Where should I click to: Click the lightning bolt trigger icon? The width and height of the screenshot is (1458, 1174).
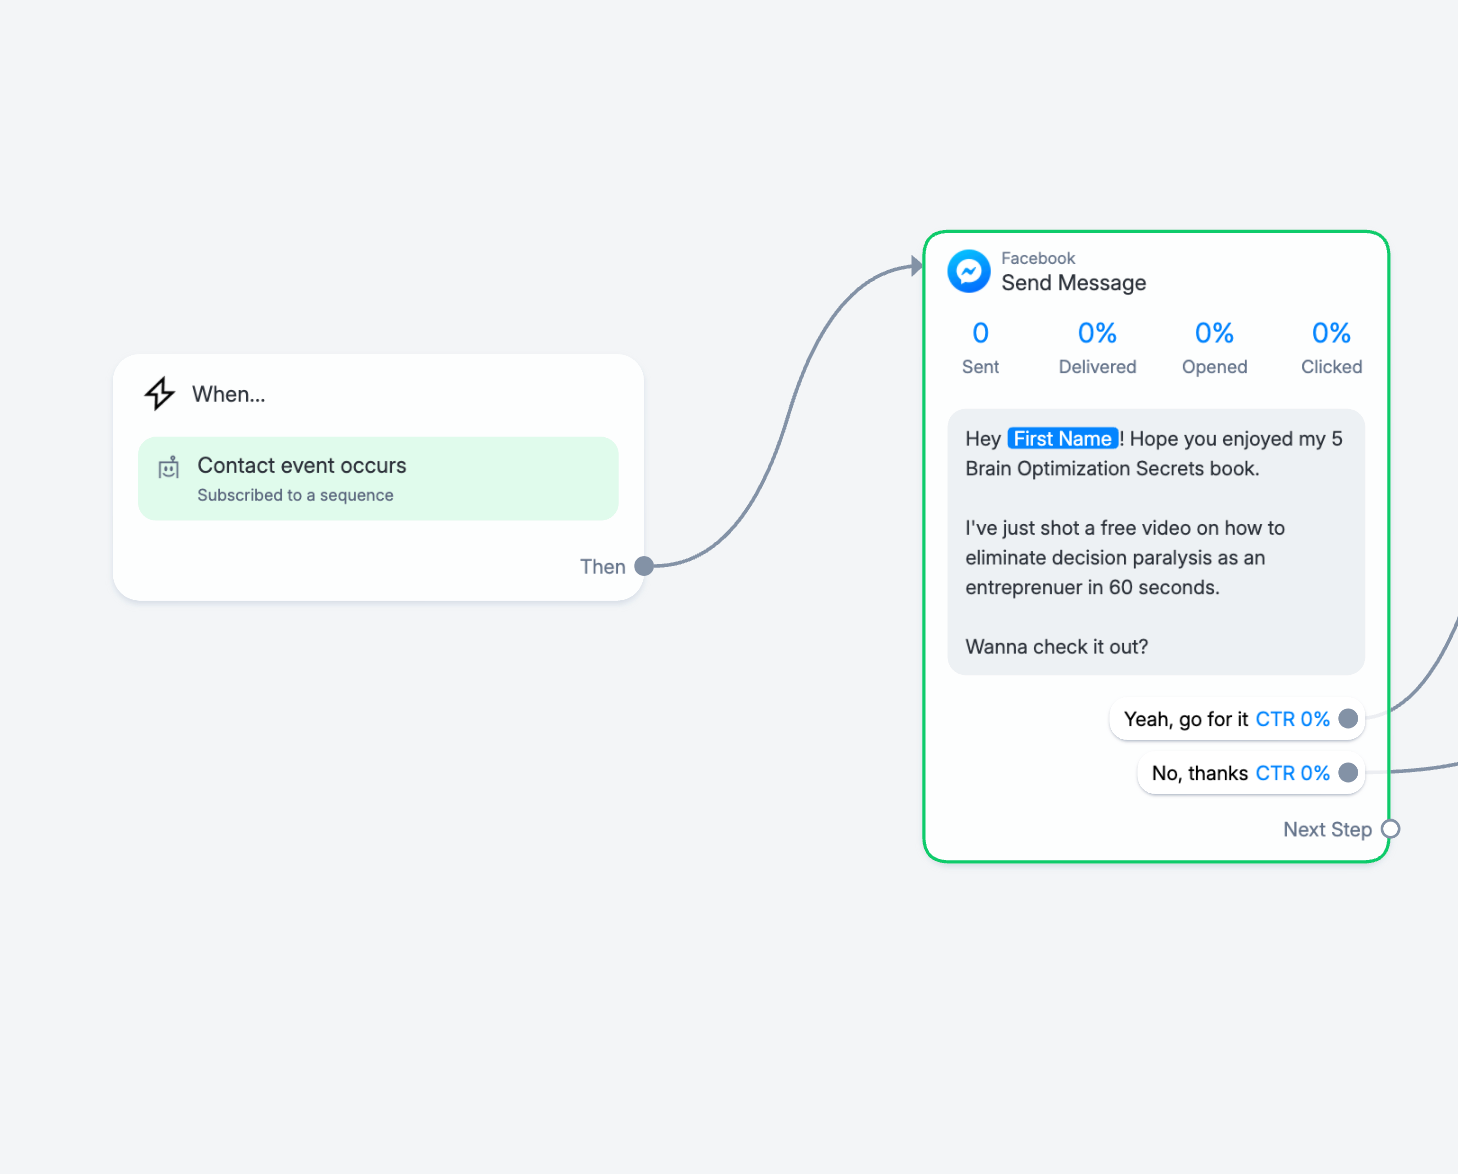point(160,393)
